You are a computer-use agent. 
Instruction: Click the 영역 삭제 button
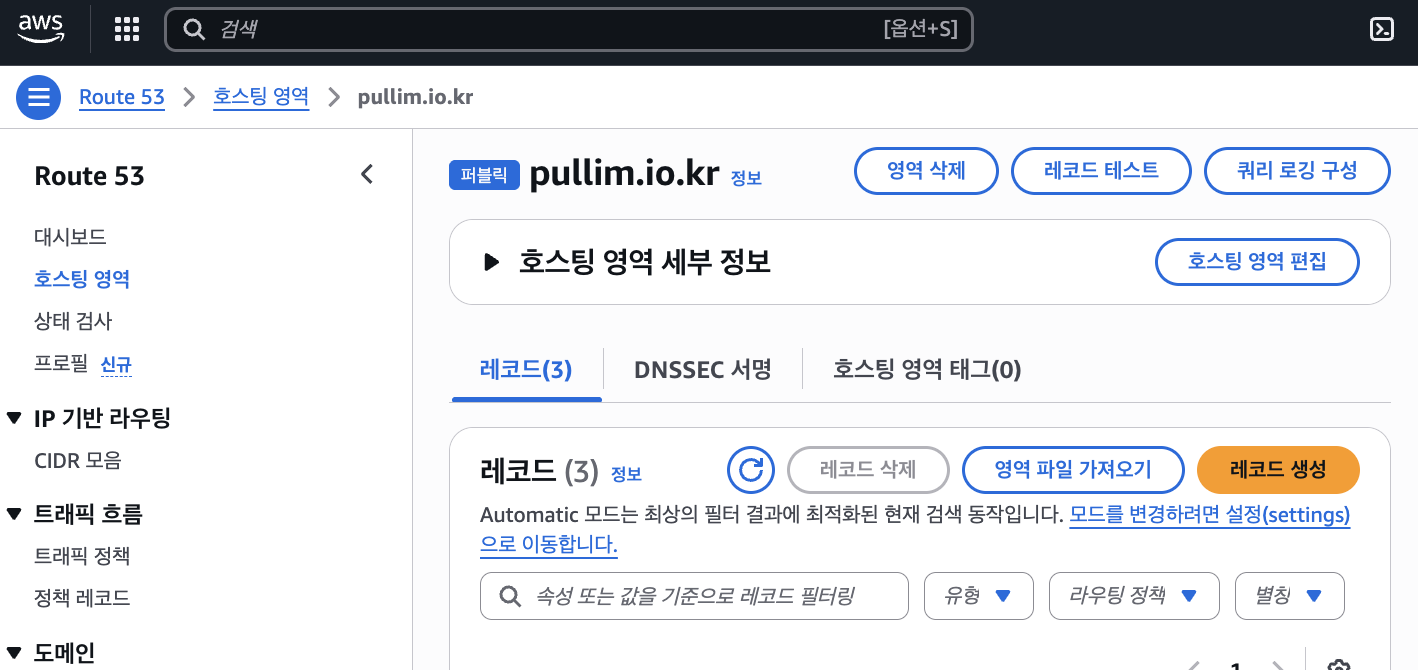(926, 171)
